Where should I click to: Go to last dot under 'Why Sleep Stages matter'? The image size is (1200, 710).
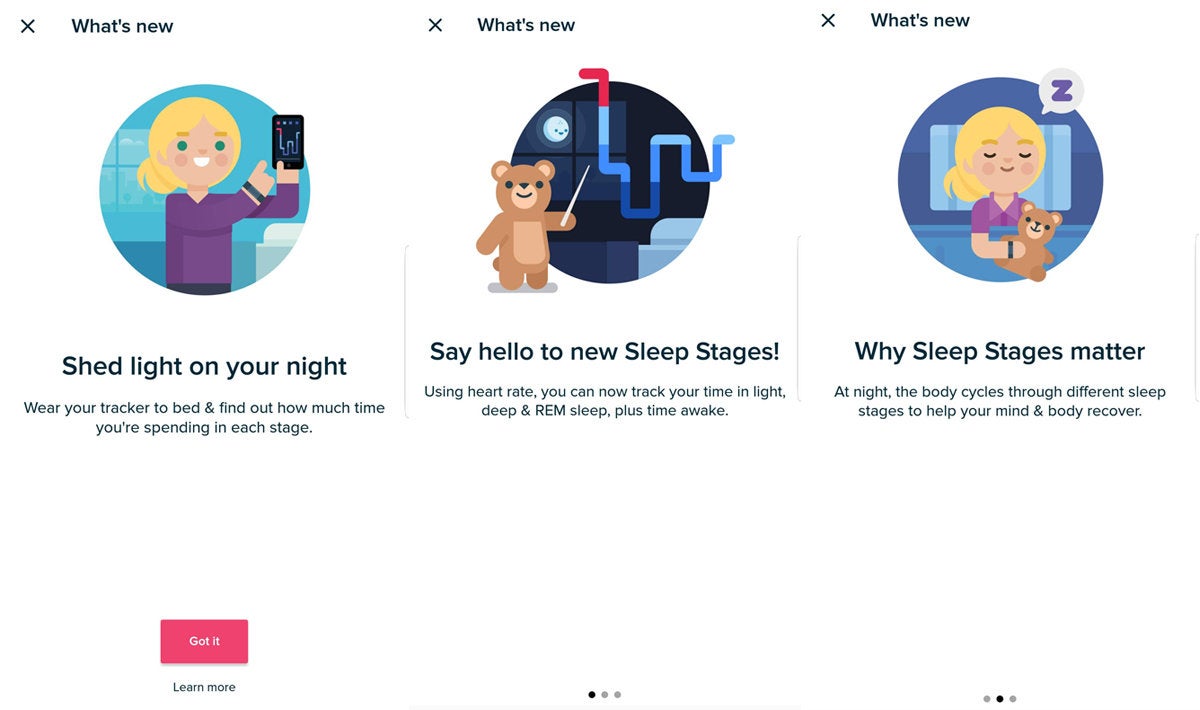(1013, 699)
